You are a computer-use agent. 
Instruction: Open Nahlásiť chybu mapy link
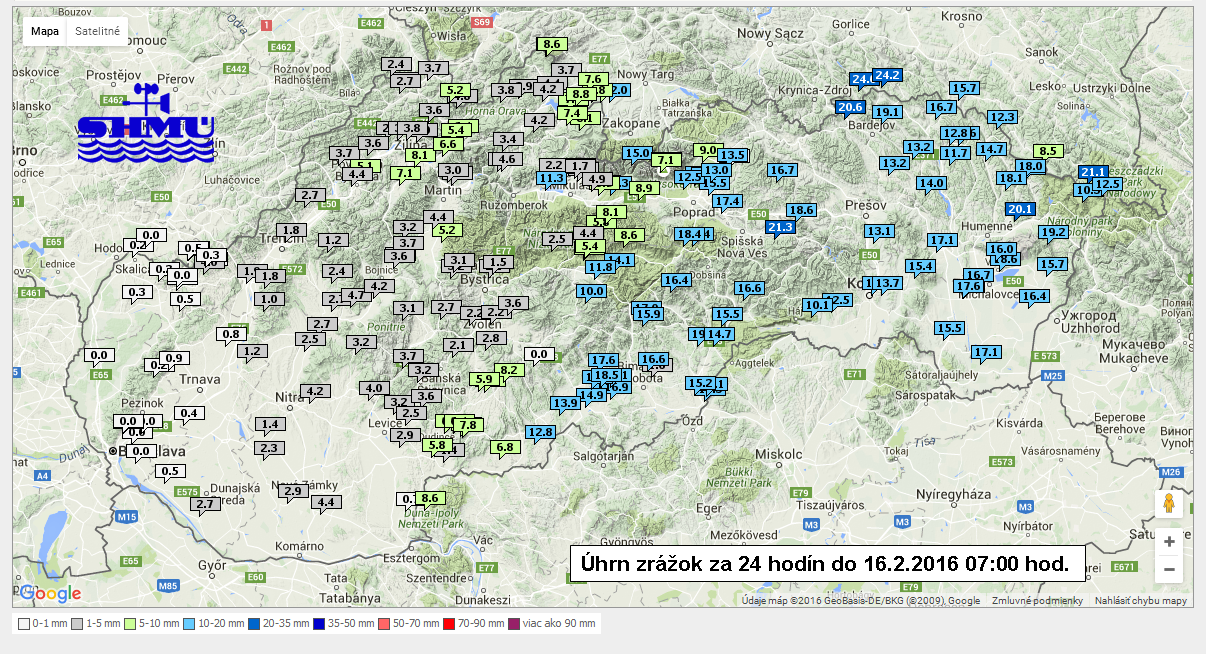[x=1140, y=601]
